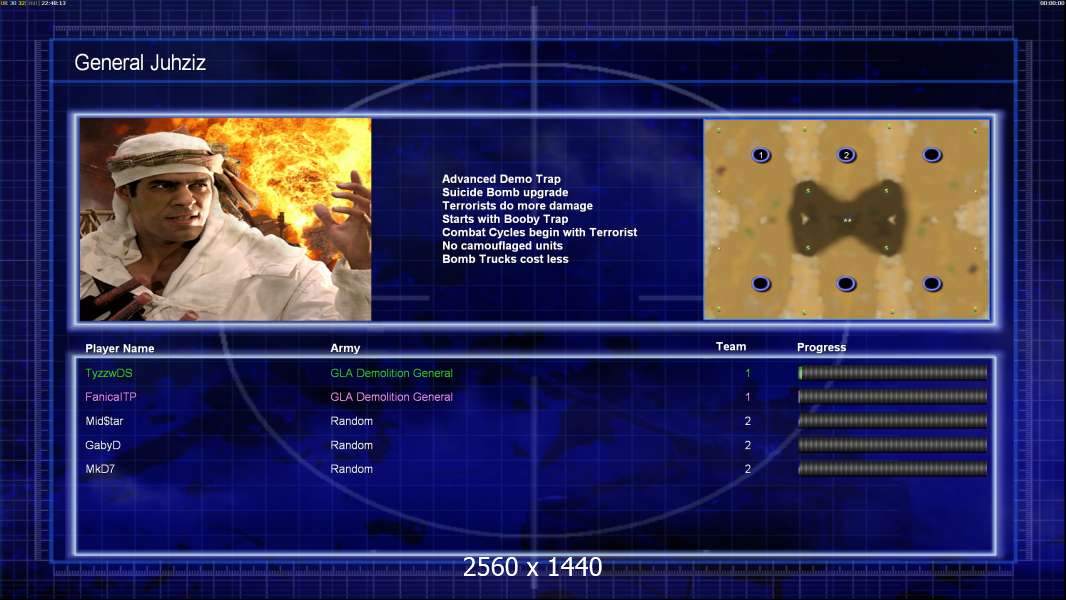Image resolution: width=1066 pixels, height=600 pixels.
Task: Click the General Juhziz title
Action: 140,63
